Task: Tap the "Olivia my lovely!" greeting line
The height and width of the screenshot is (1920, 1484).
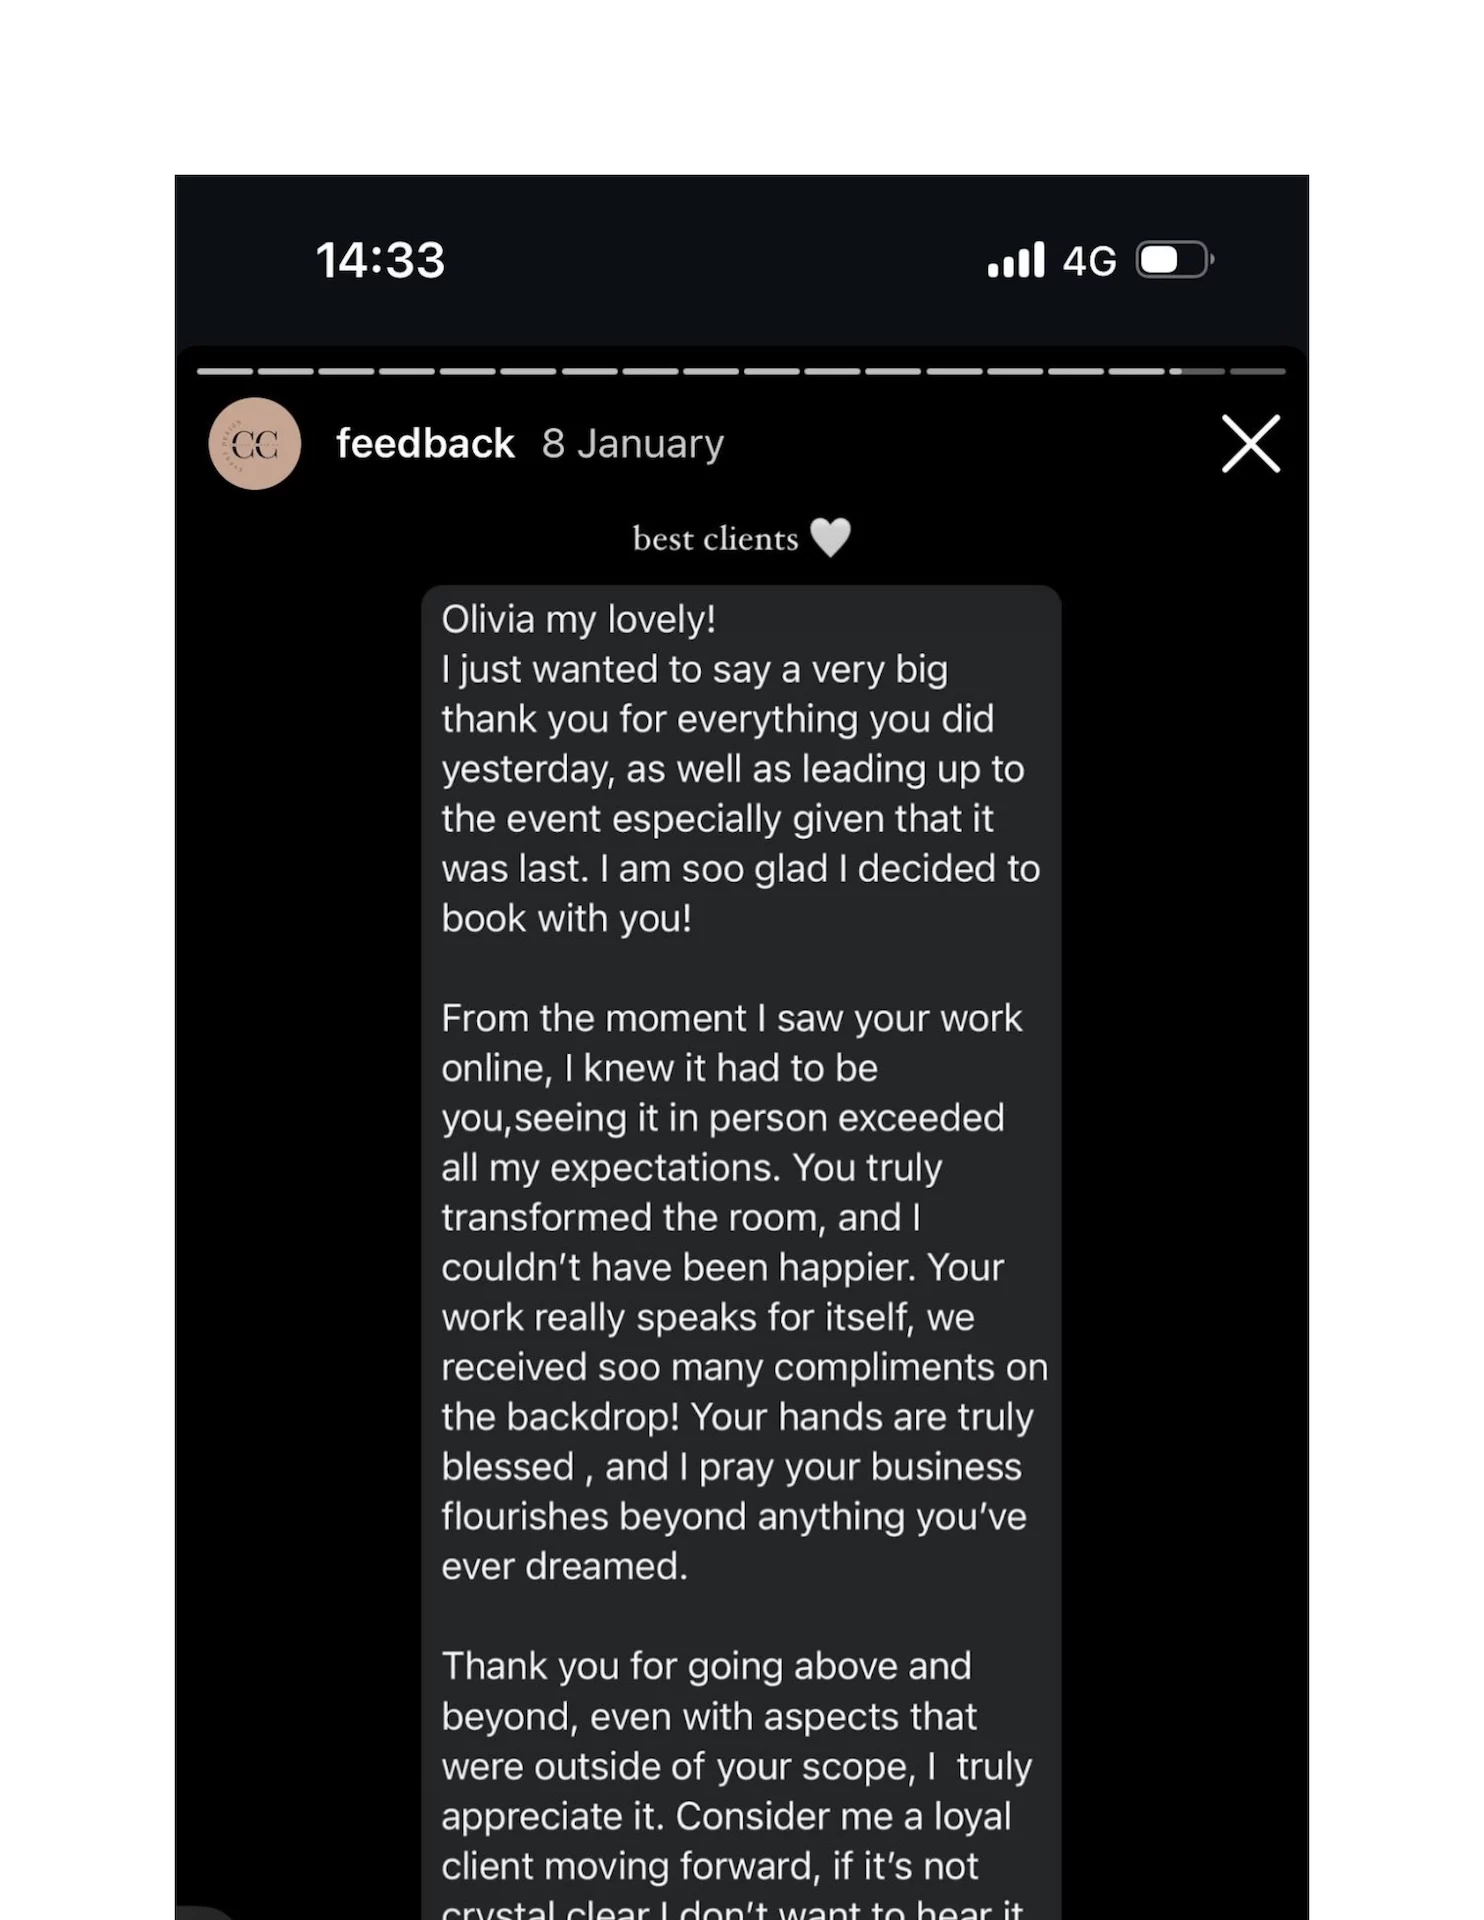Action: coord(578,619)
